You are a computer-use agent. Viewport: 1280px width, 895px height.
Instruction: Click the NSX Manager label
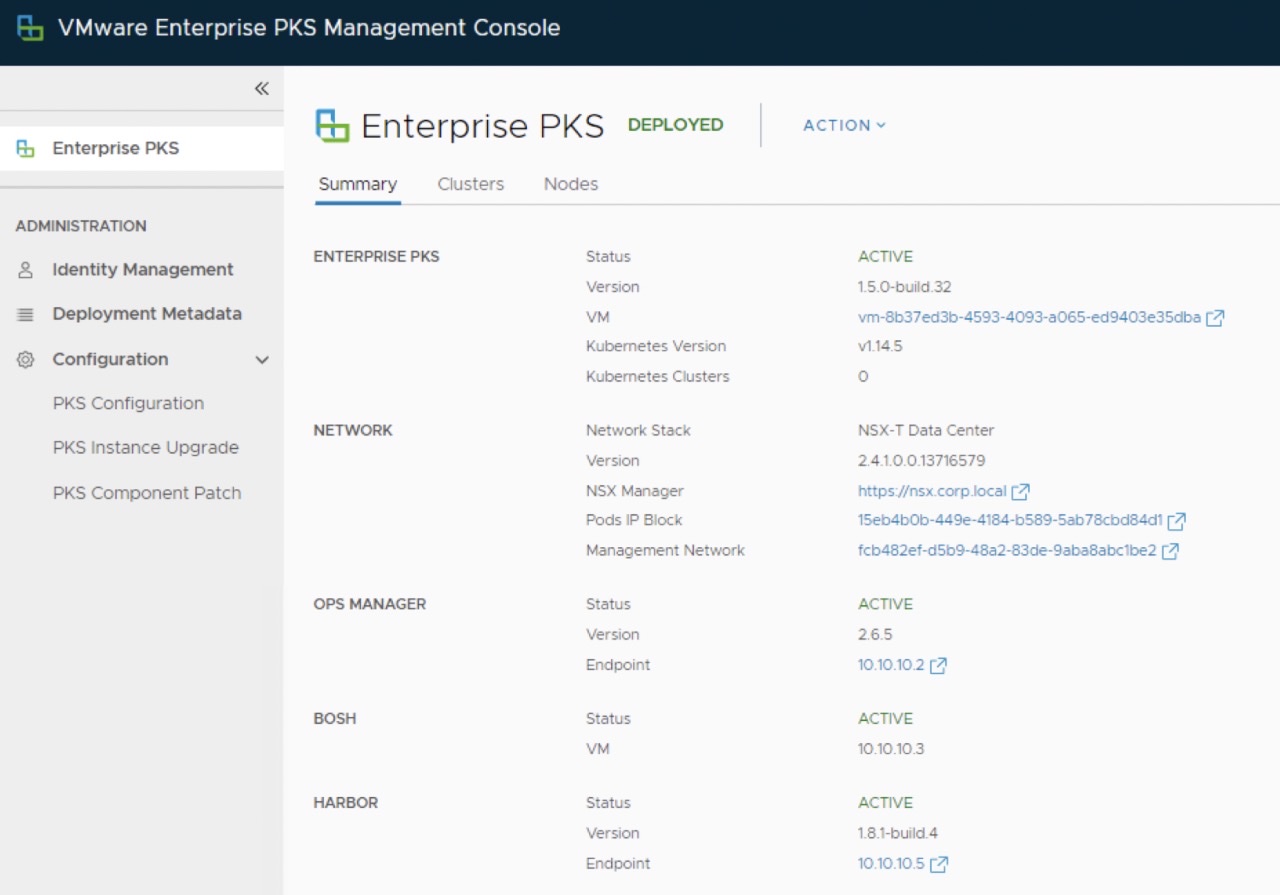click(x=635, y=491)
